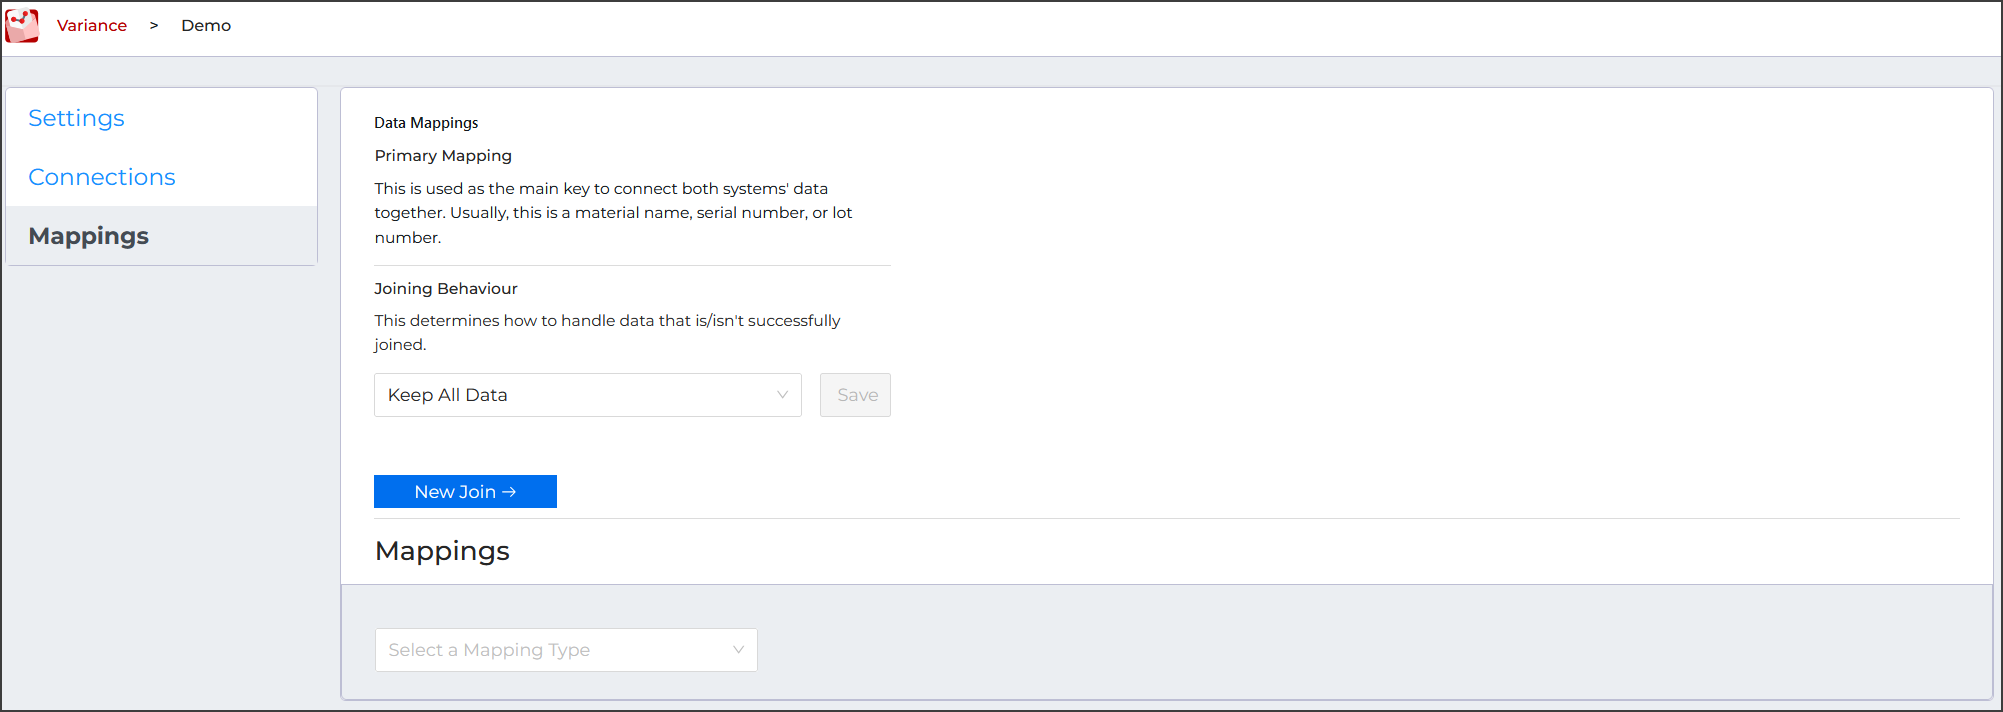
Task: Click the successfully joined description text
Action: coord(608,332)
